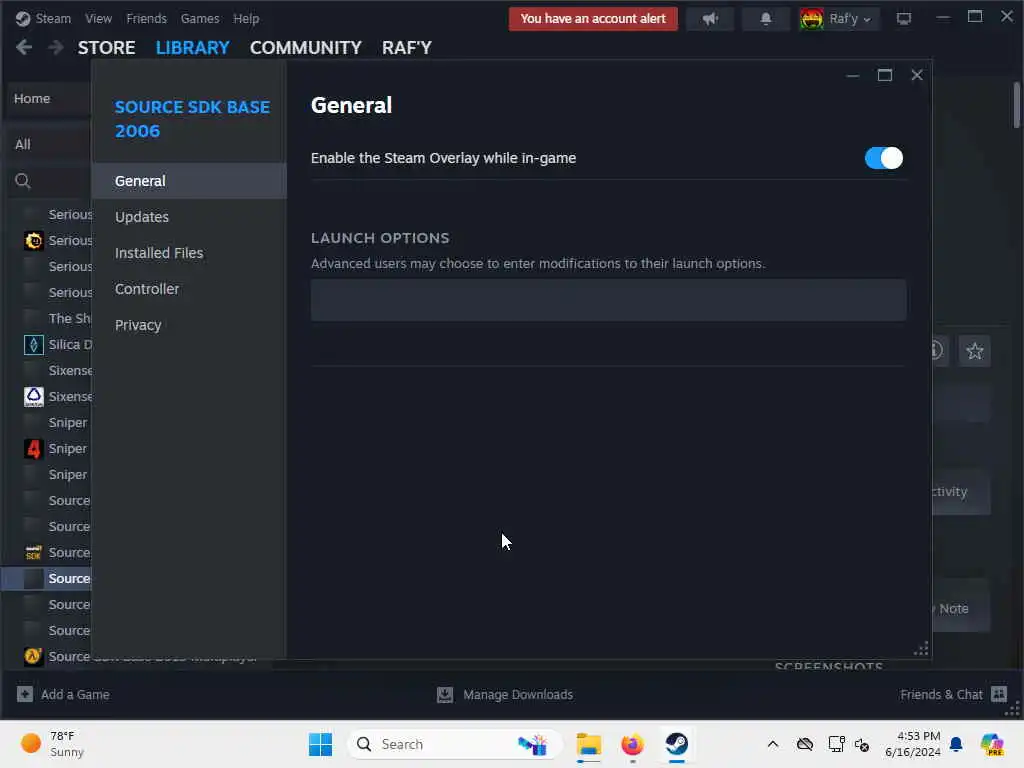Click the Add a Game plus icon
Screen dimensions: 1024x768
(x=25, y=694)
